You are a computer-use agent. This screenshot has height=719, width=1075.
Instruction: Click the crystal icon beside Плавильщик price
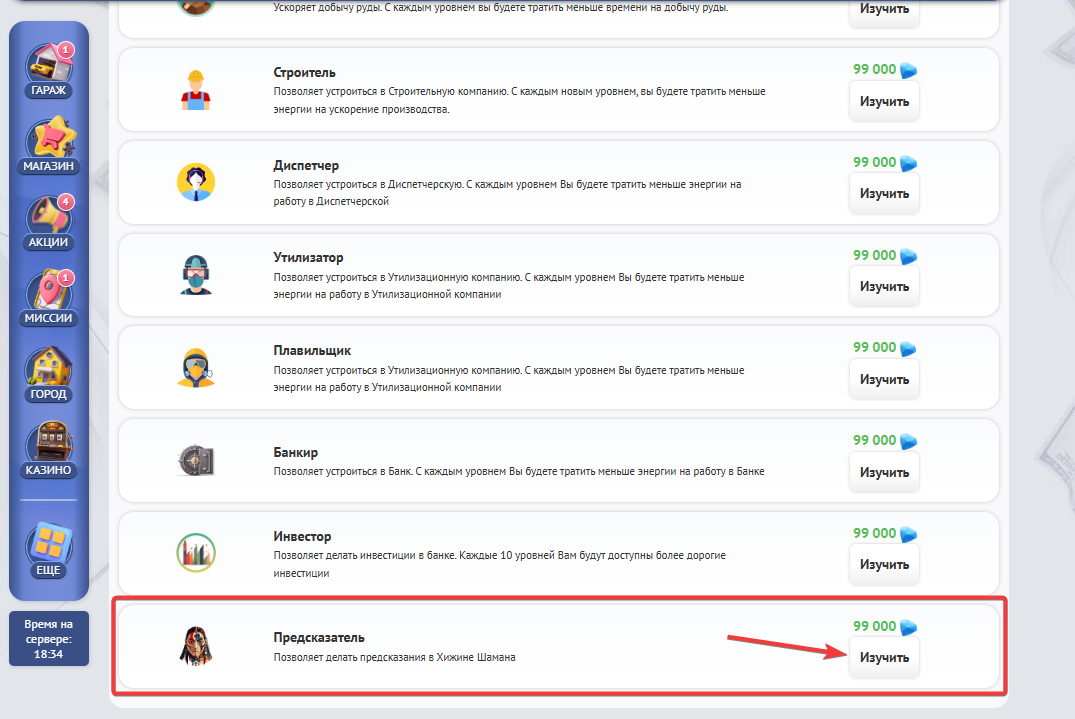908,348
